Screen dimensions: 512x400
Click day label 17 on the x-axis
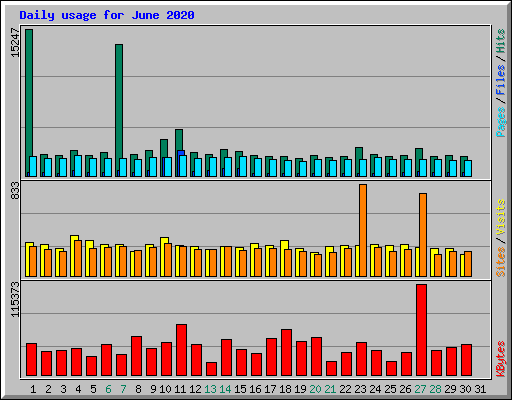point(270,389)
